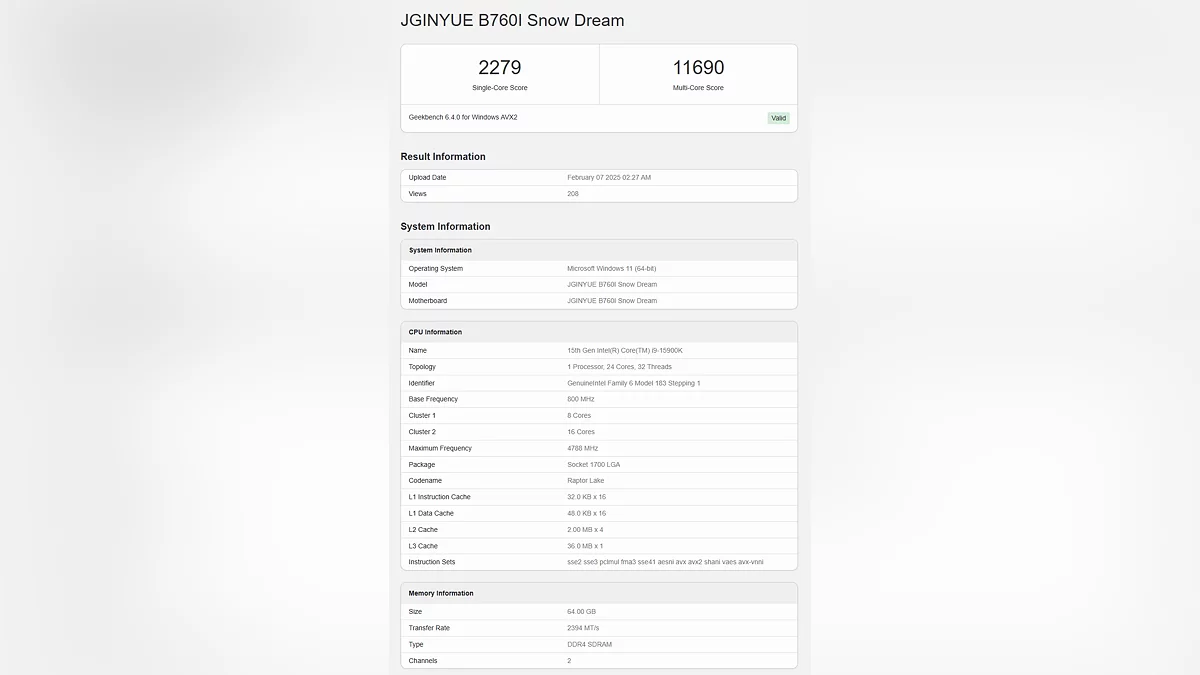Click the Multi-Core Score label

click(698, 88)
